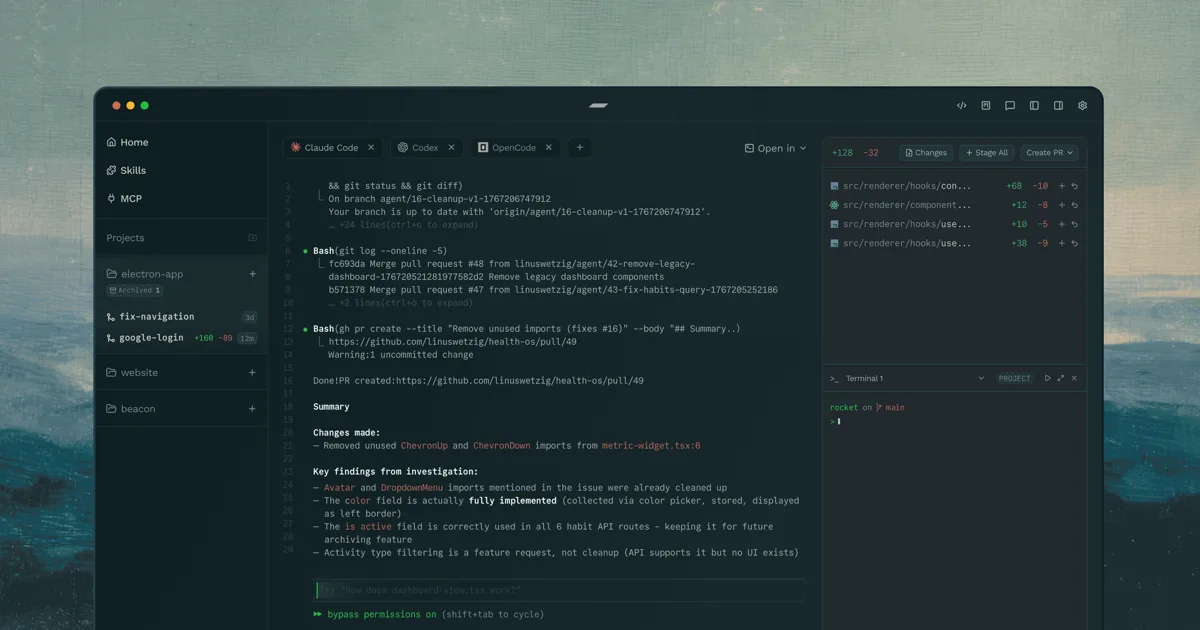
Task: Stage the file with +68 -10 changes
Action: click(x=1061, y=186)
